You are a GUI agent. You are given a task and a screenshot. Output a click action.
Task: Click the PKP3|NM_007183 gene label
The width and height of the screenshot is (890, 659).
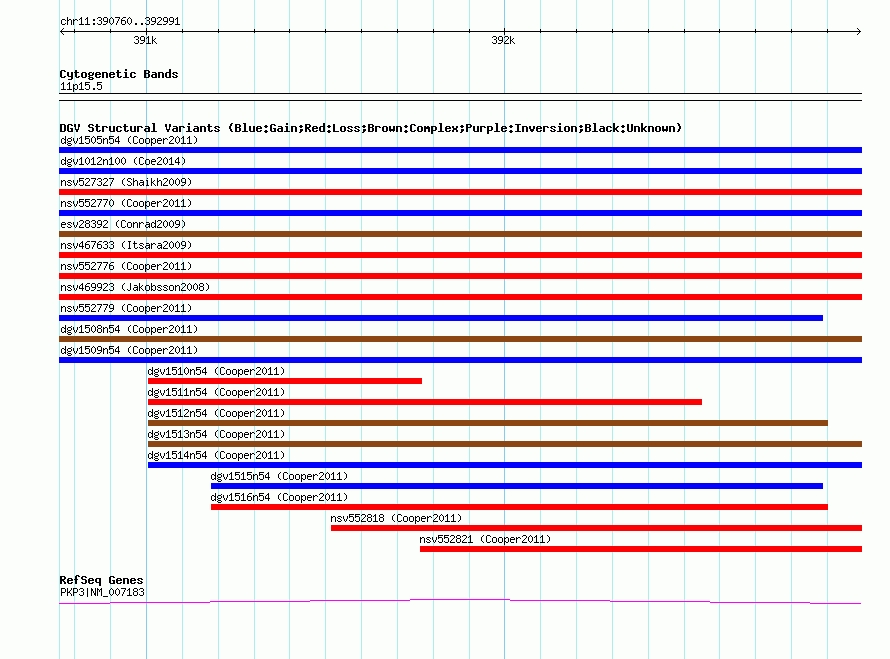click(102, 593)
